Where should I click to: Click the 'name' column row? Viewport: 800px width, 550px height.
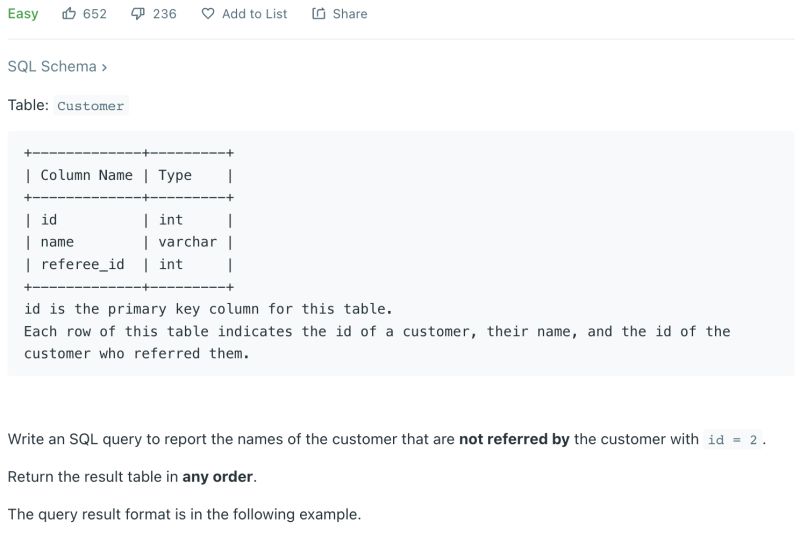point(129,242)
